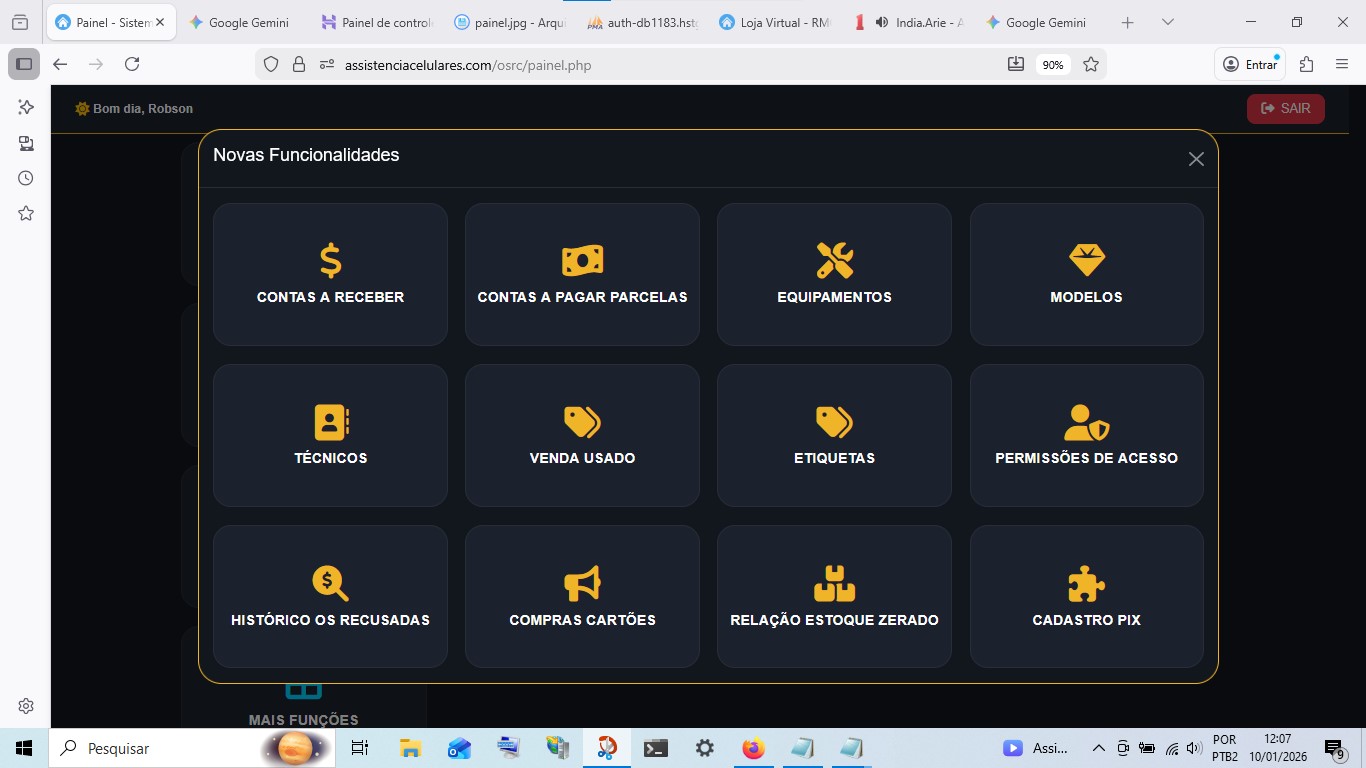Select the Cadastro Pix puzzle icon
This screenshot has height=768, width=1366.
click(1086, 583)
